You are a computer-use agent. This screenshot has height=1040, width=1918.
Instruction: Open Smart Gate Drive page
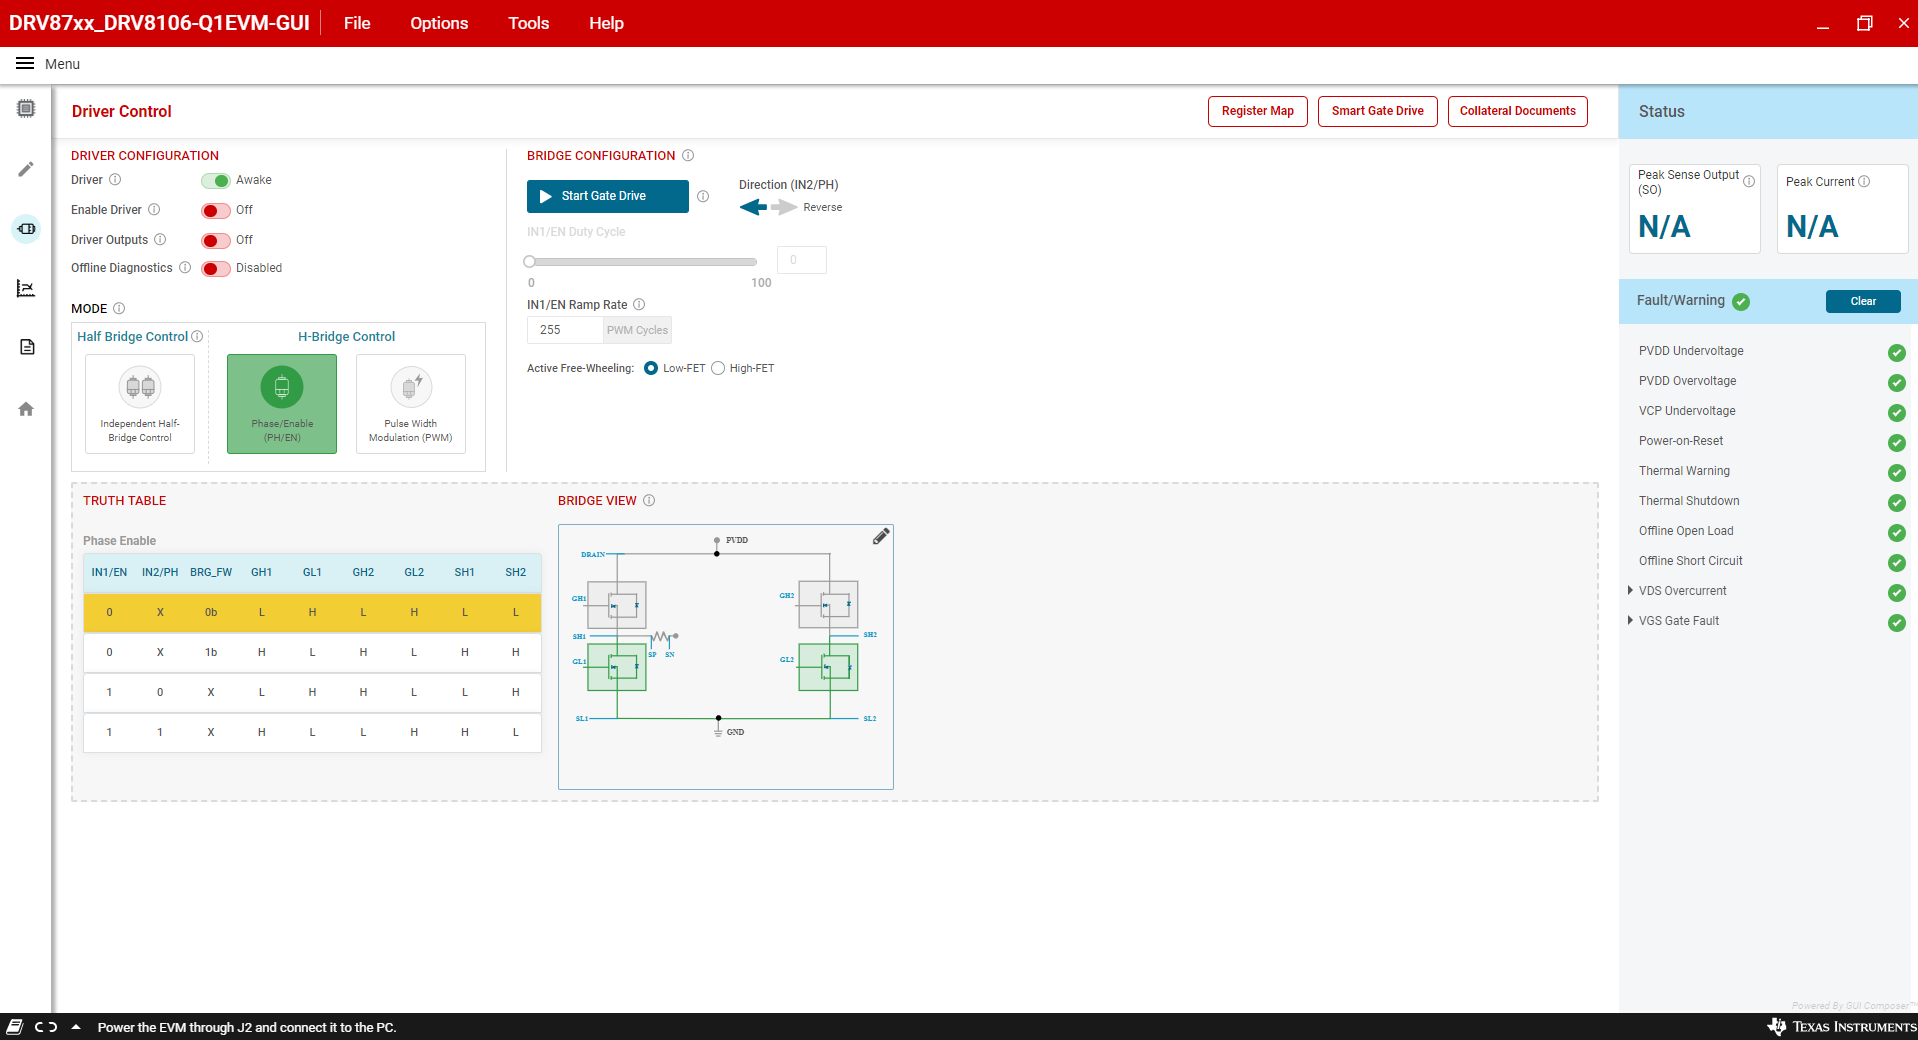pos(1377,111)
